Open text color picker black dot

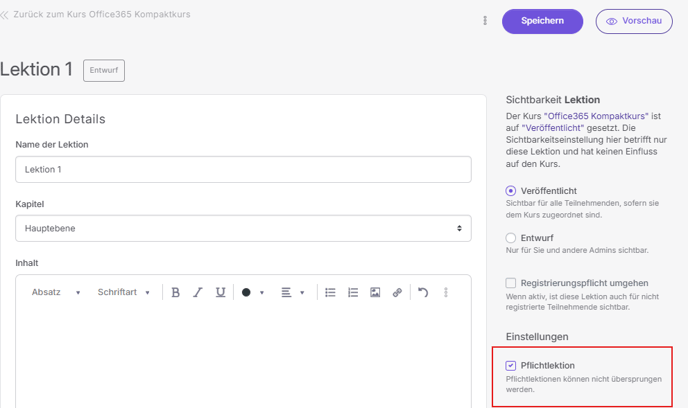coord(246,292)
